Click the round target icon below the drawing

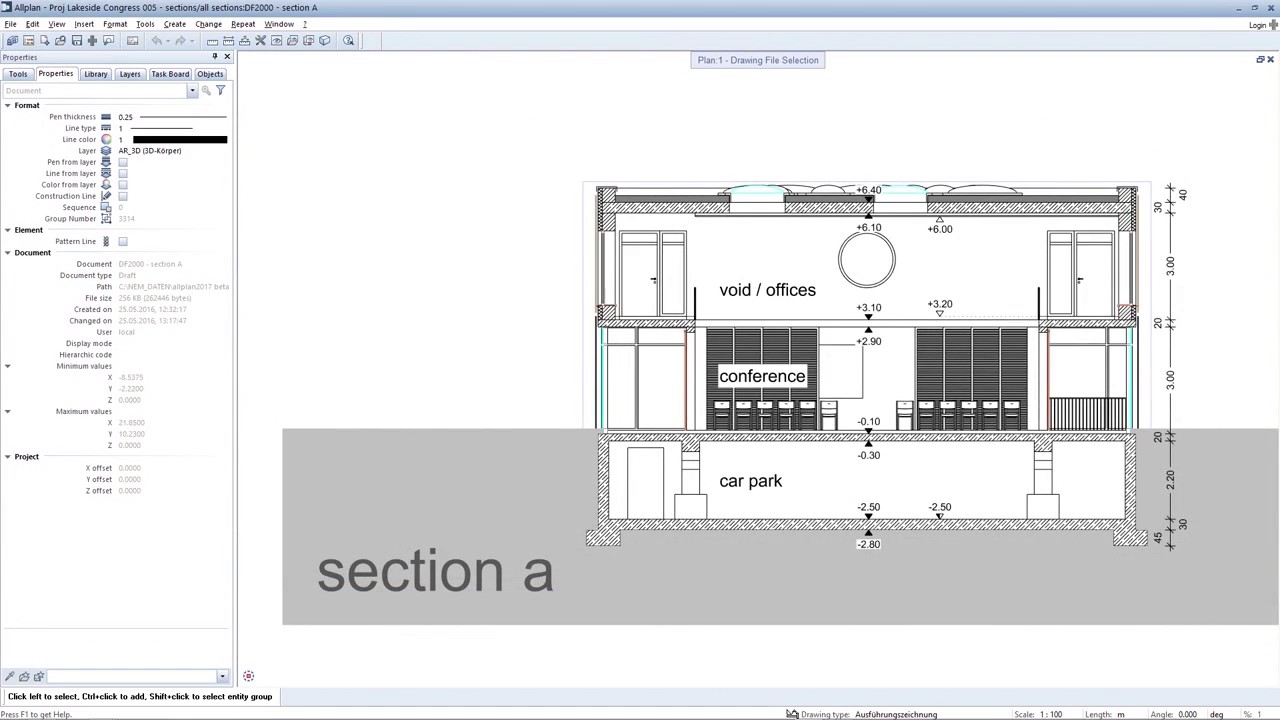click(248, 677)
